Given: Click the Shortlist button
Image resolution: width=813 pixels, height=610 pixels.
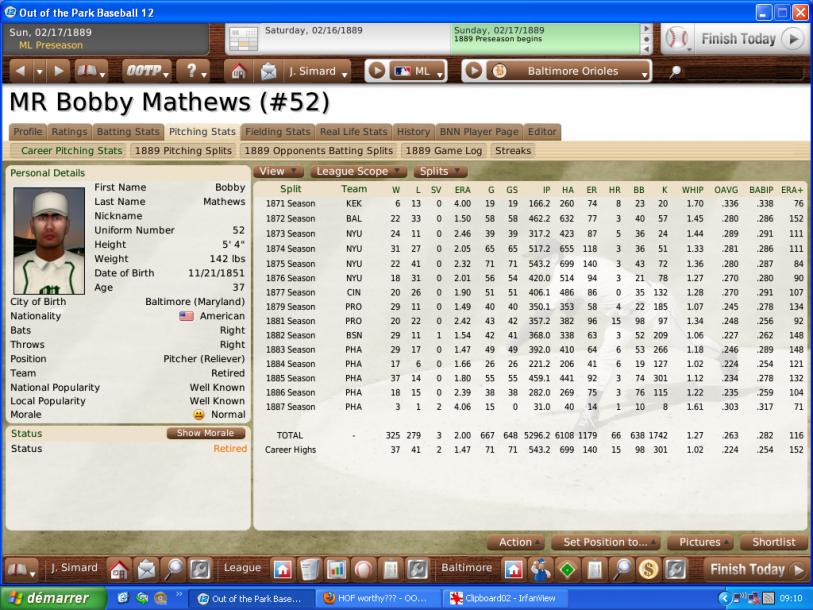Looking at the screenshot, I should pyautogui.click(x=772, y=542).
